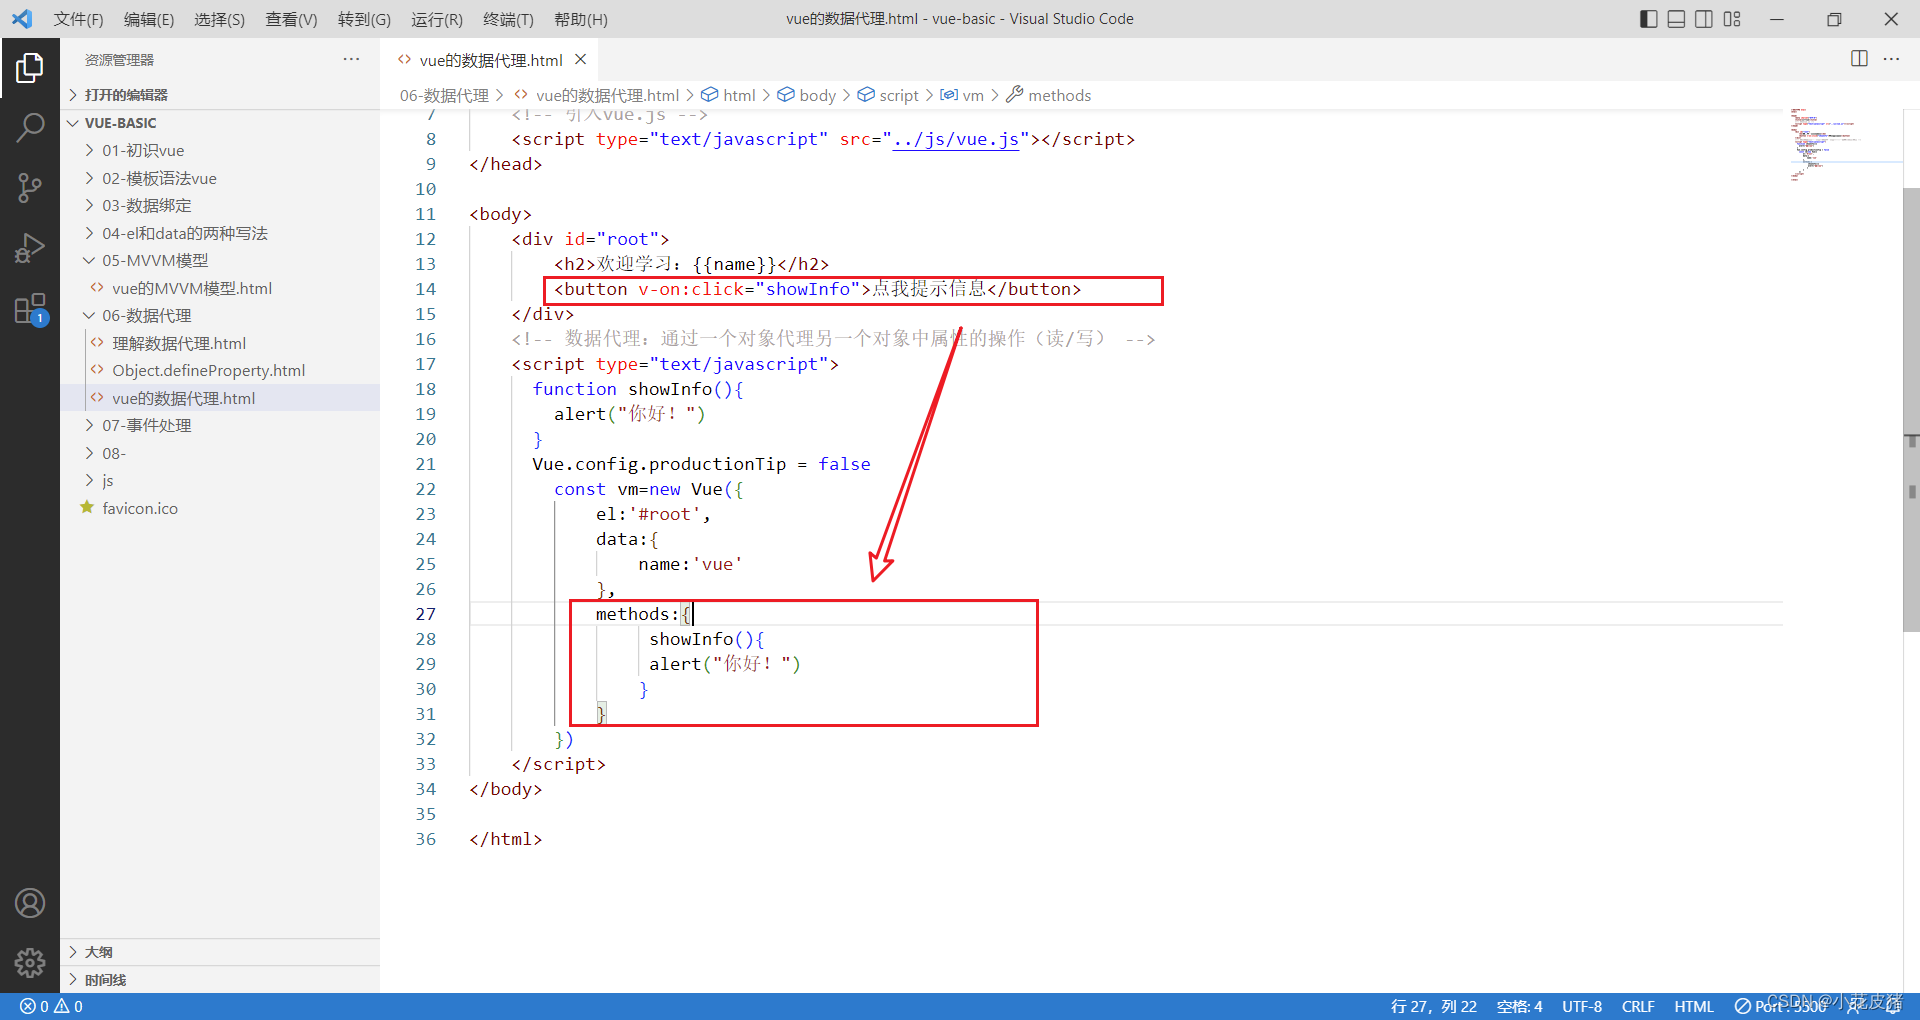The height and width of the screenshot is (1020, 1920).
Task: Collapse the 05-MVVM模型 folder
Action: tap(220, 260)
